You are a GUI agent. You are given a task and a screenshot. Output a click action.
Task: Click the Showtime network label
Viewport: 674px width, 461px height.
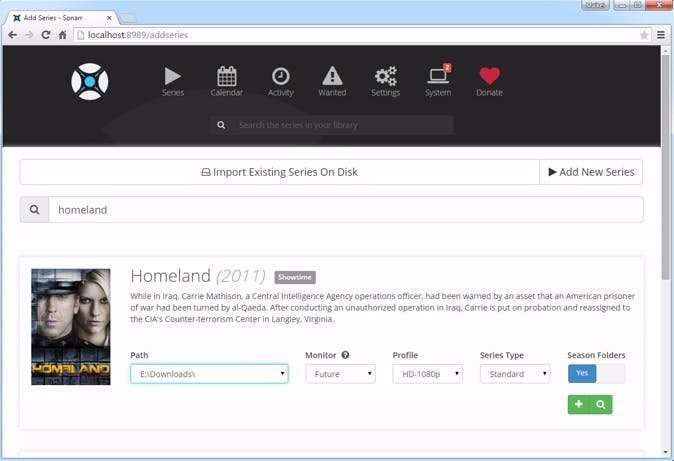(x=295, y=277)
